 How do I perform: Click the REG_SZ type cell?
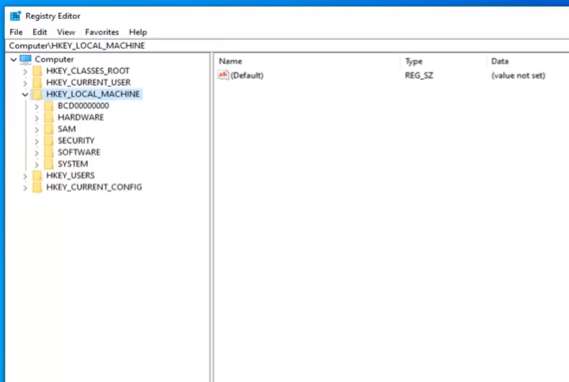point(419,75)
